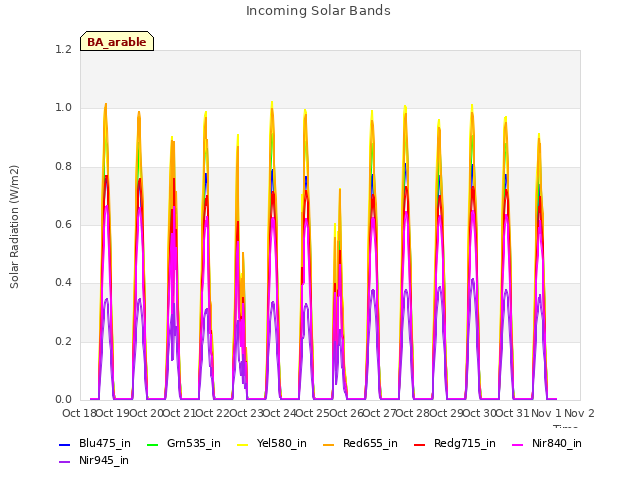The height and width of the screenshot is (480, 640).
Task: Select the Yel580_in legend label
Action: (x=282, y=443)
